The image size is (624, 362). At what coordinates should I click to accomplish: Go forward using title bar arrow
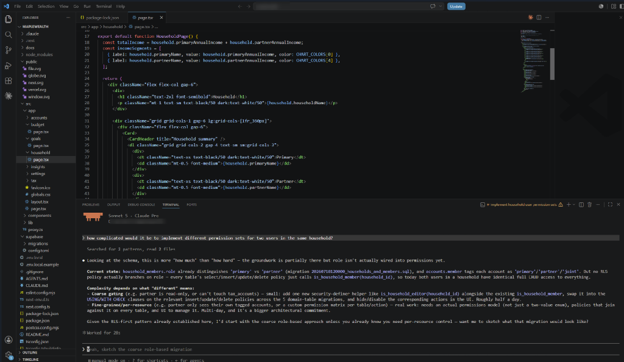249,6
